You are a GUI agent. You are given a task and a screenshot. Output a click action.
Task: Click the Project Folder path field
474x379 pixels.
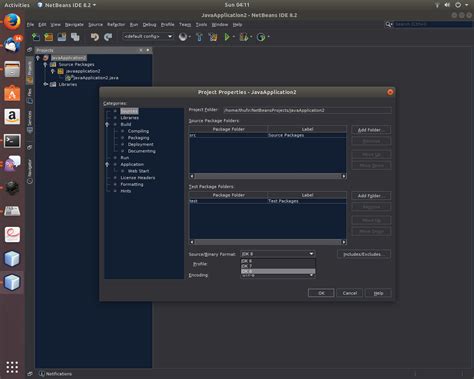[x=307, y=110]
